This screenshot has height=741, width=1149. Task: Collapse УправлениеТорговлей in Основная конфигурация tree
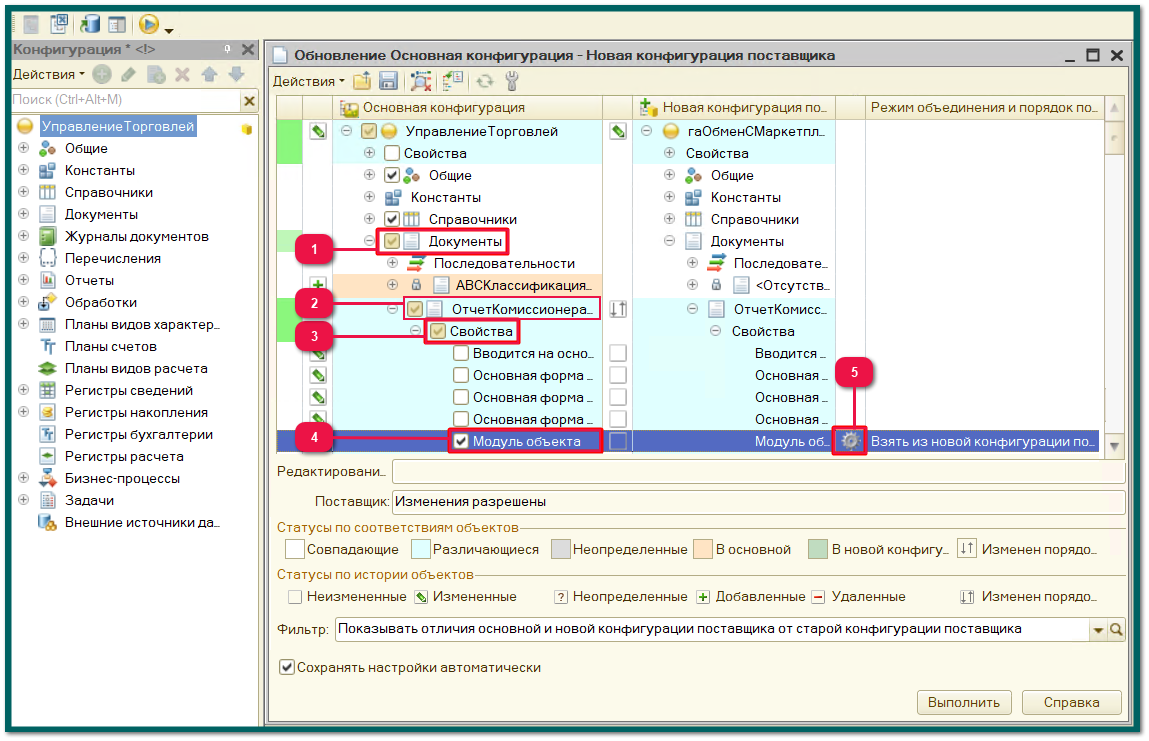(346, 131)
